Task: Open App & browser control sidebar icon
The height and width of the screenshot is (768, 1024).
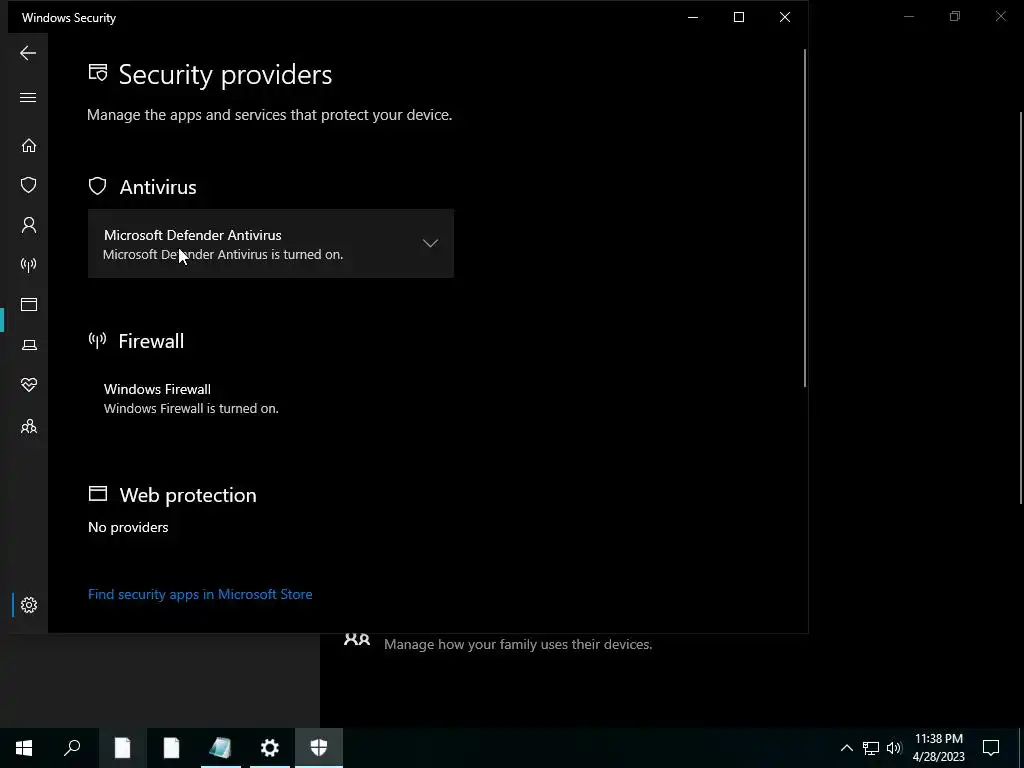Action: pos(29,304)
